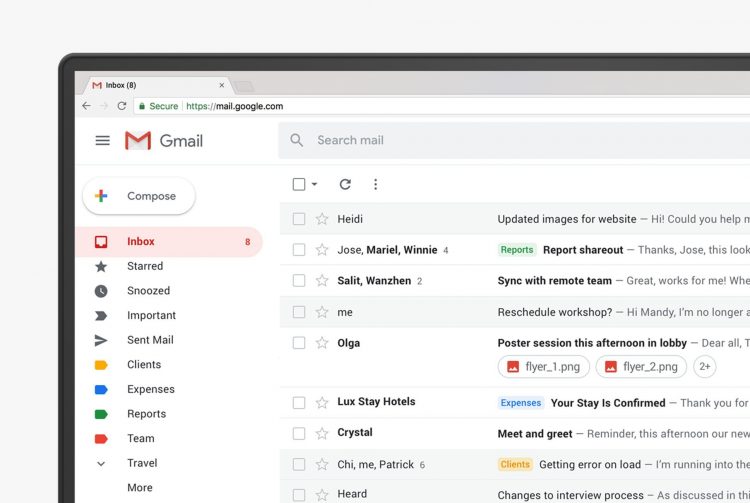
Task: Open the Travel label
Action: 142,463
